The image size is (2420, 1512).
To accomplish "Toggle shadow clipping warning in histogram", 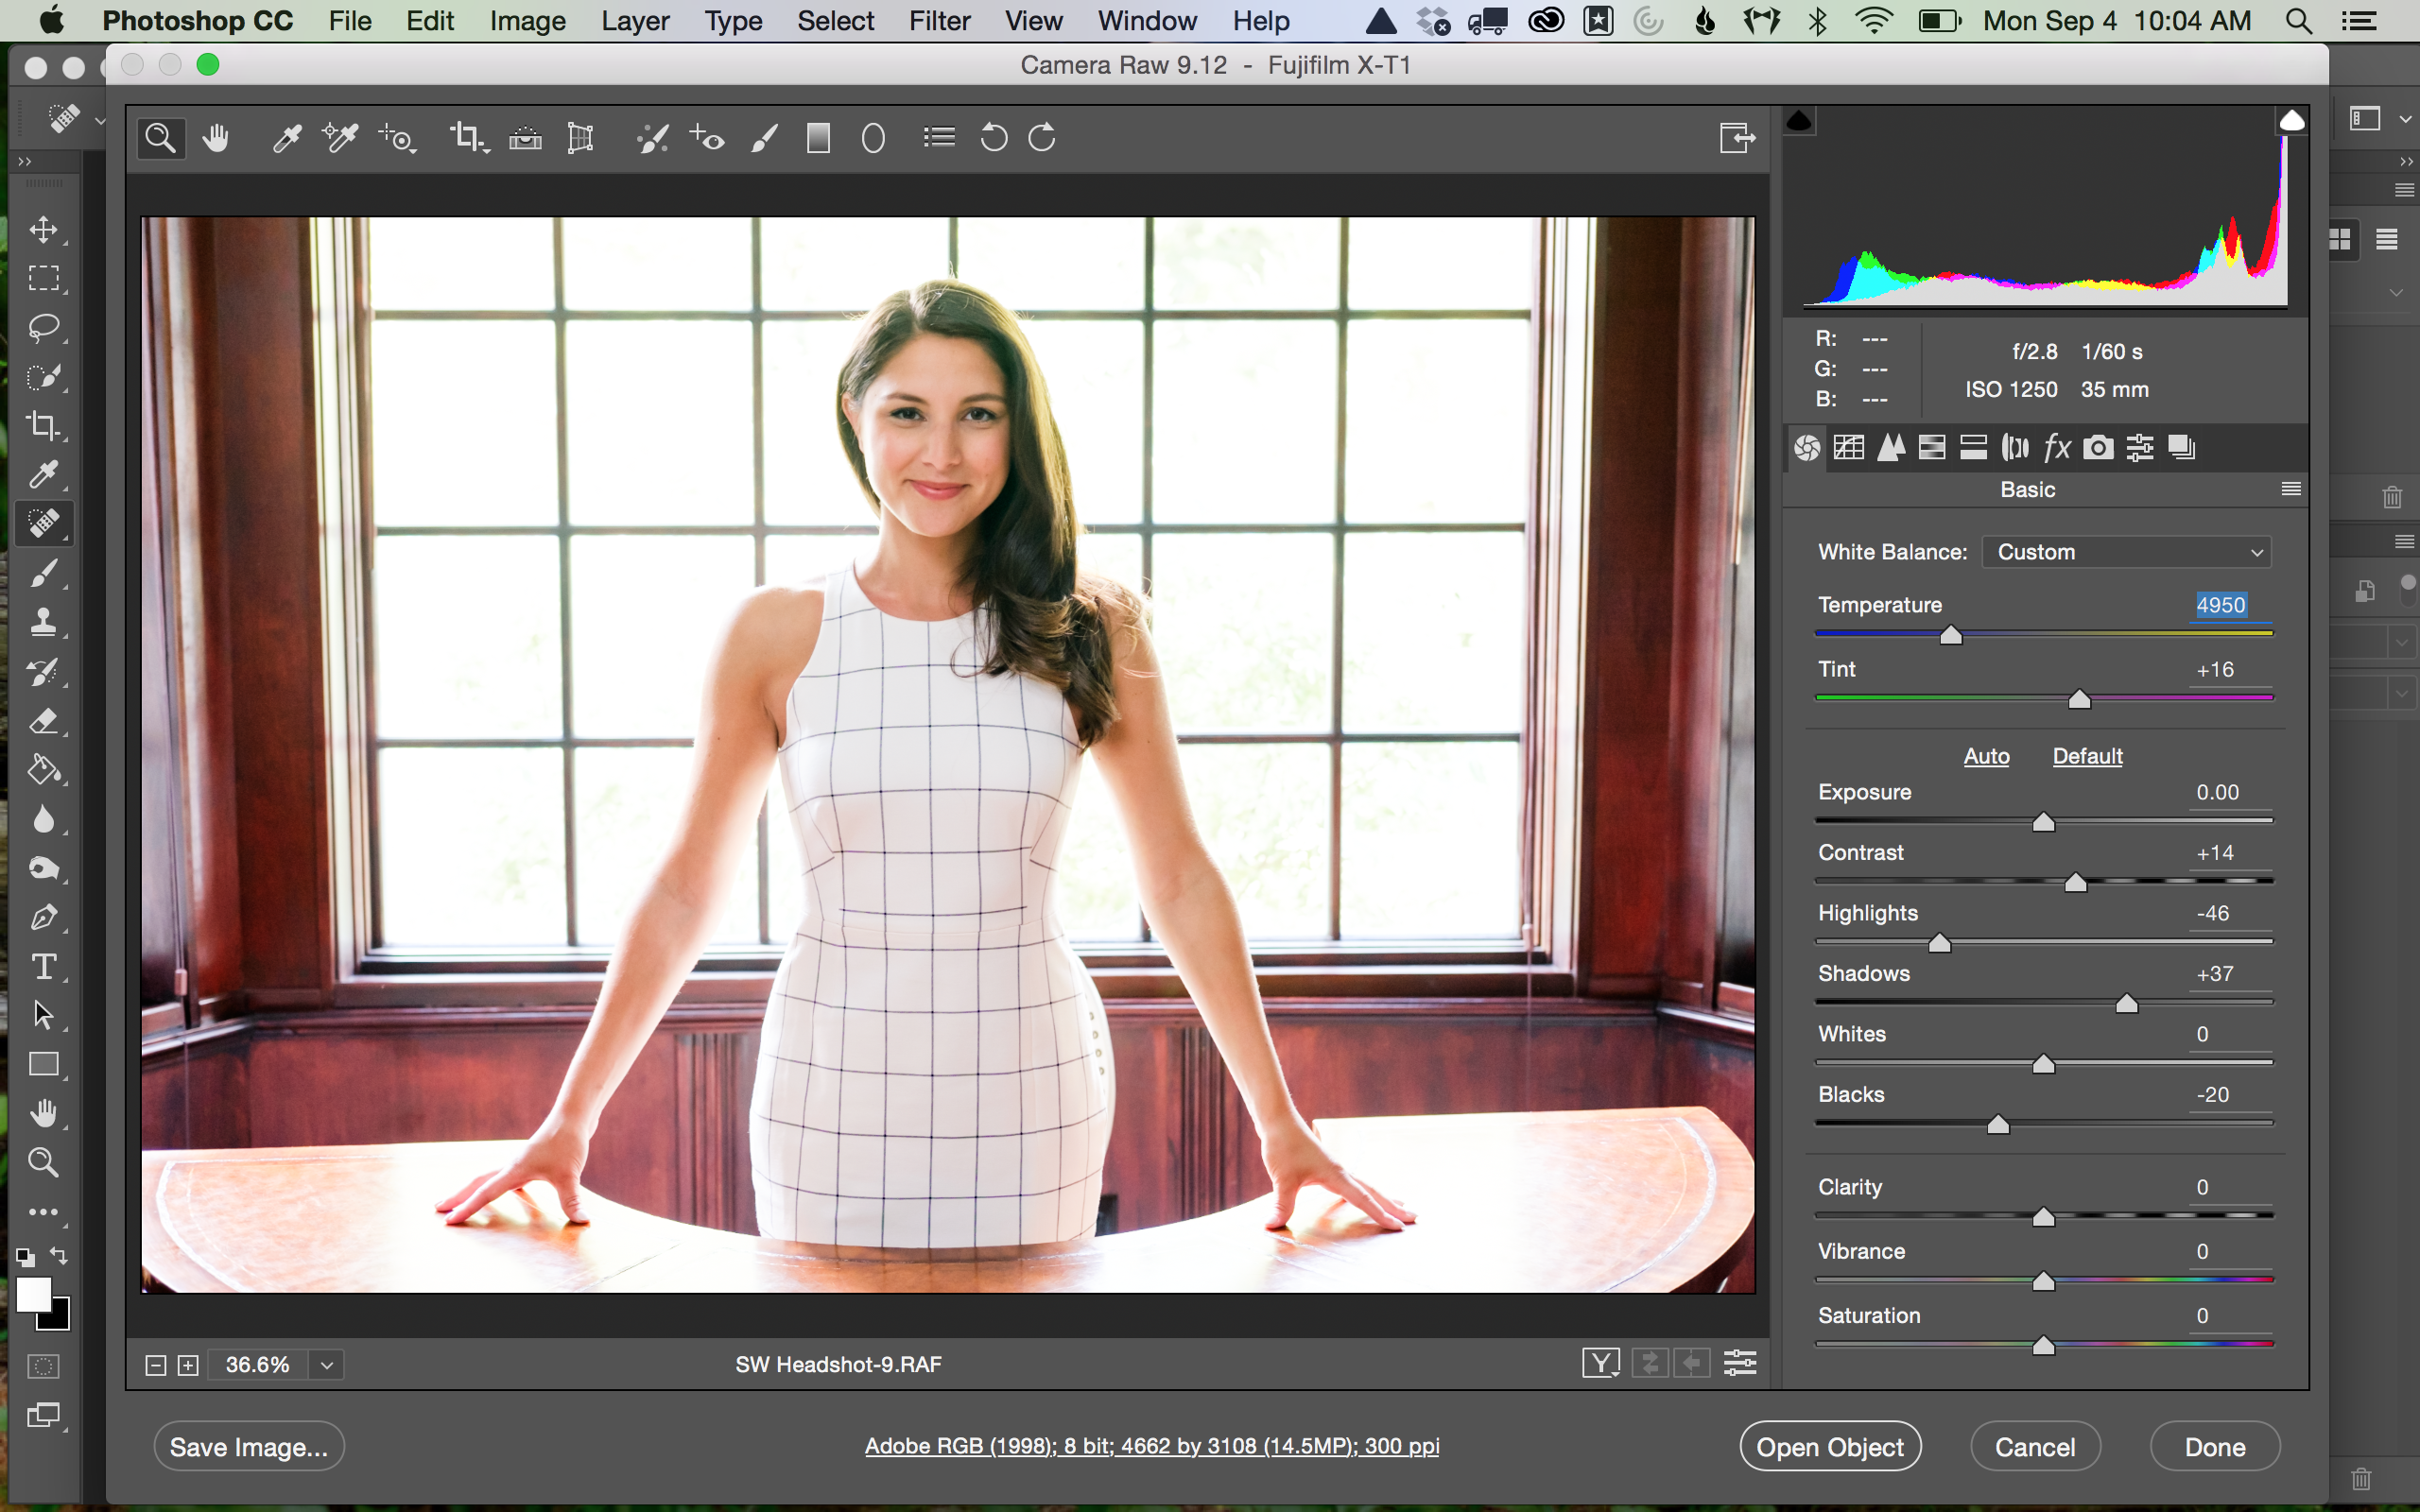I will tap(1799, 121).
